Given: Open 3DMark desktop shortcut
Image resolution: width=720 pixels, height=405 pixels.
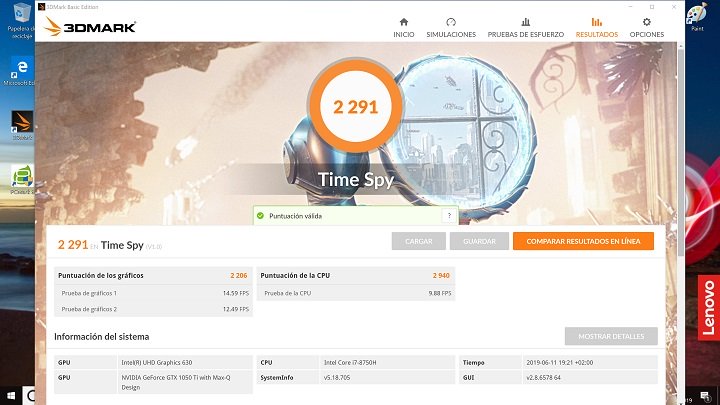Looking at the screenshot, I should tap(17, 123).
